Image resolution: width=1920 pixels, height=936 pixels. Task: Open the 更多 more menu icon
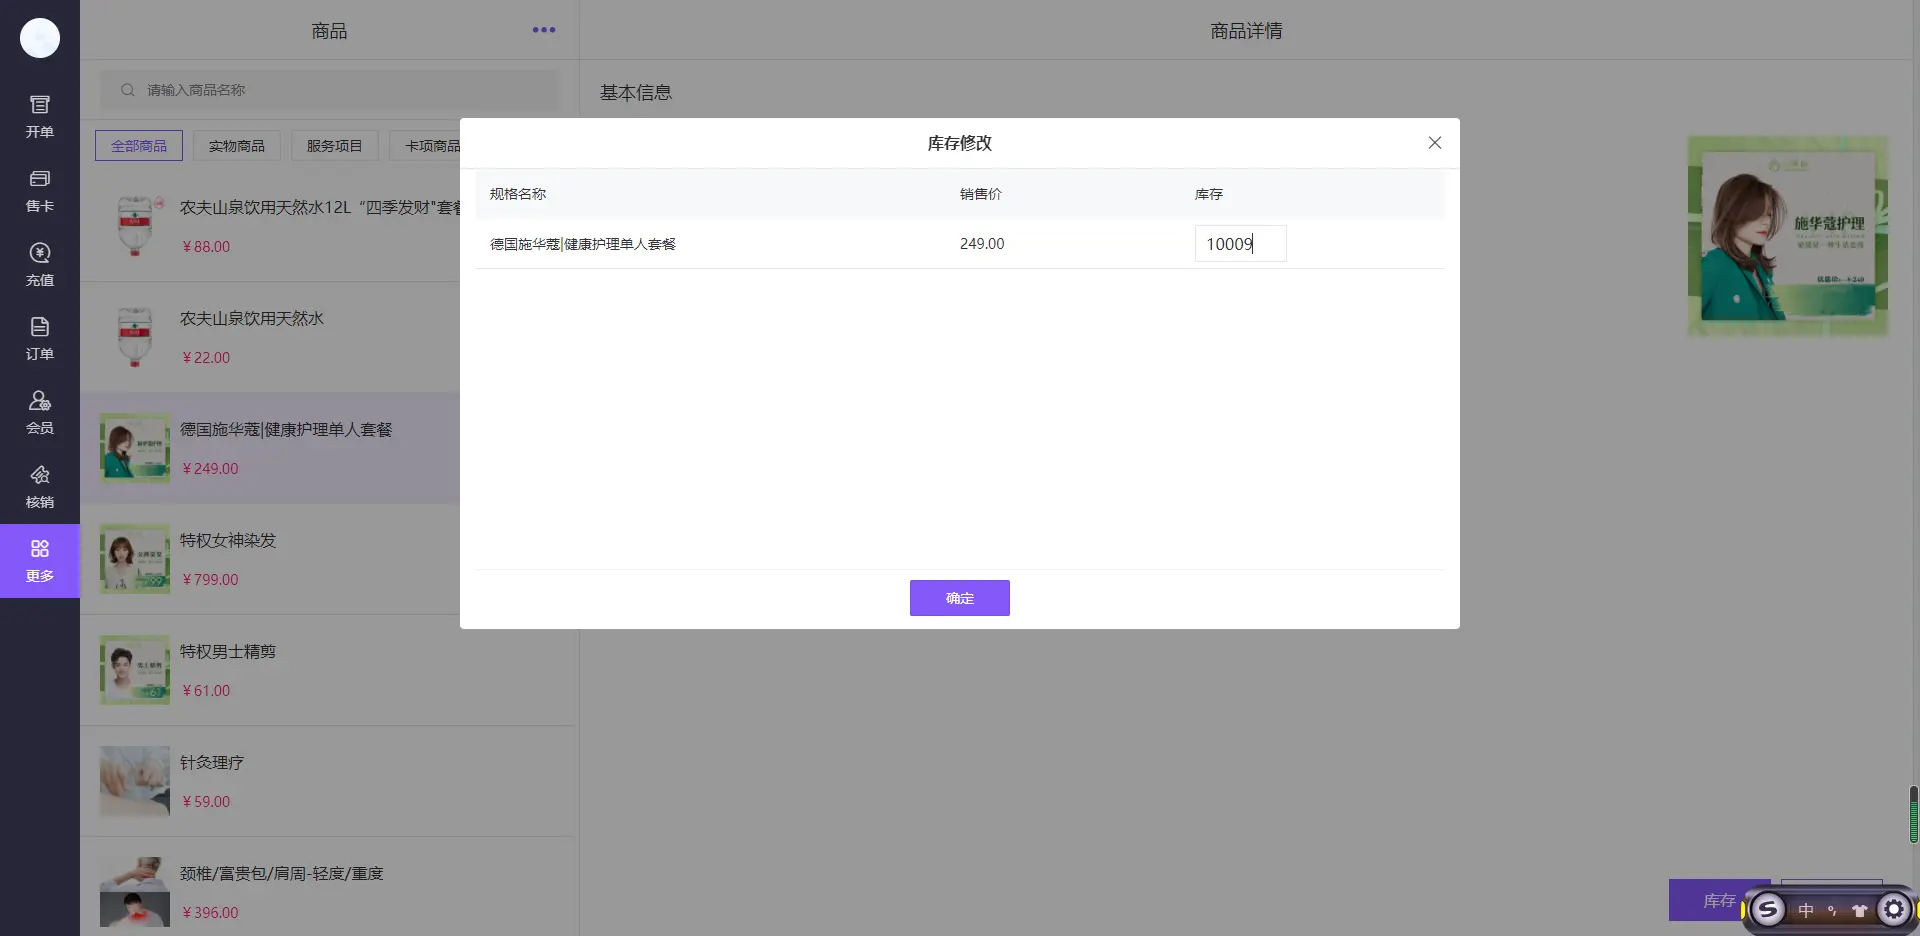[40, 560]
